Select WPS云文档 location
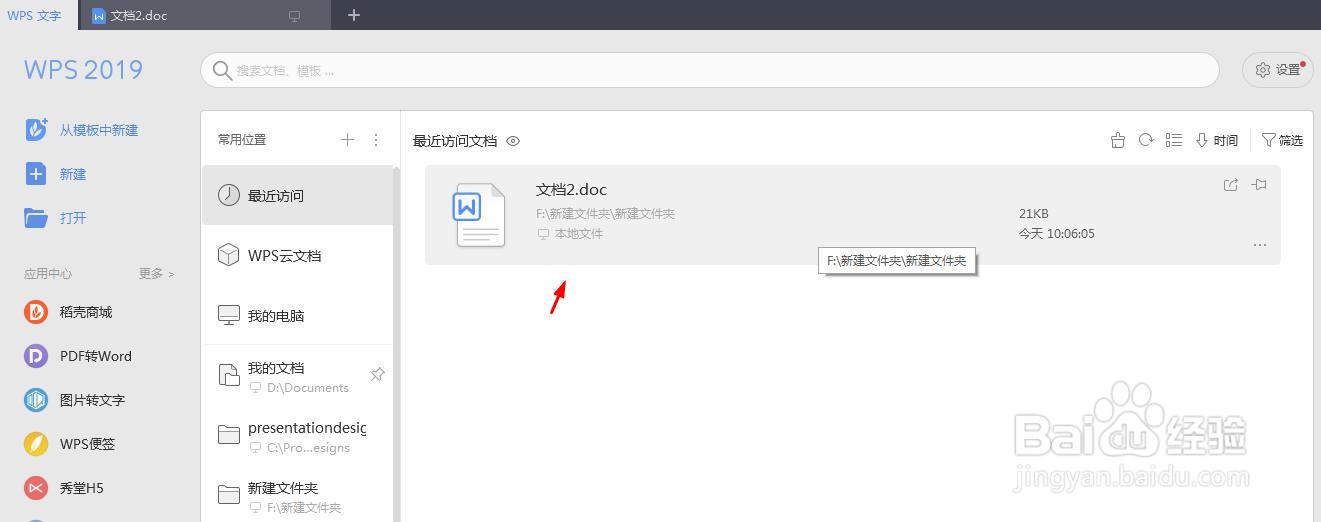Viewport: 1321px width, 522px height. pyautogui.click(x=298, y=255)
